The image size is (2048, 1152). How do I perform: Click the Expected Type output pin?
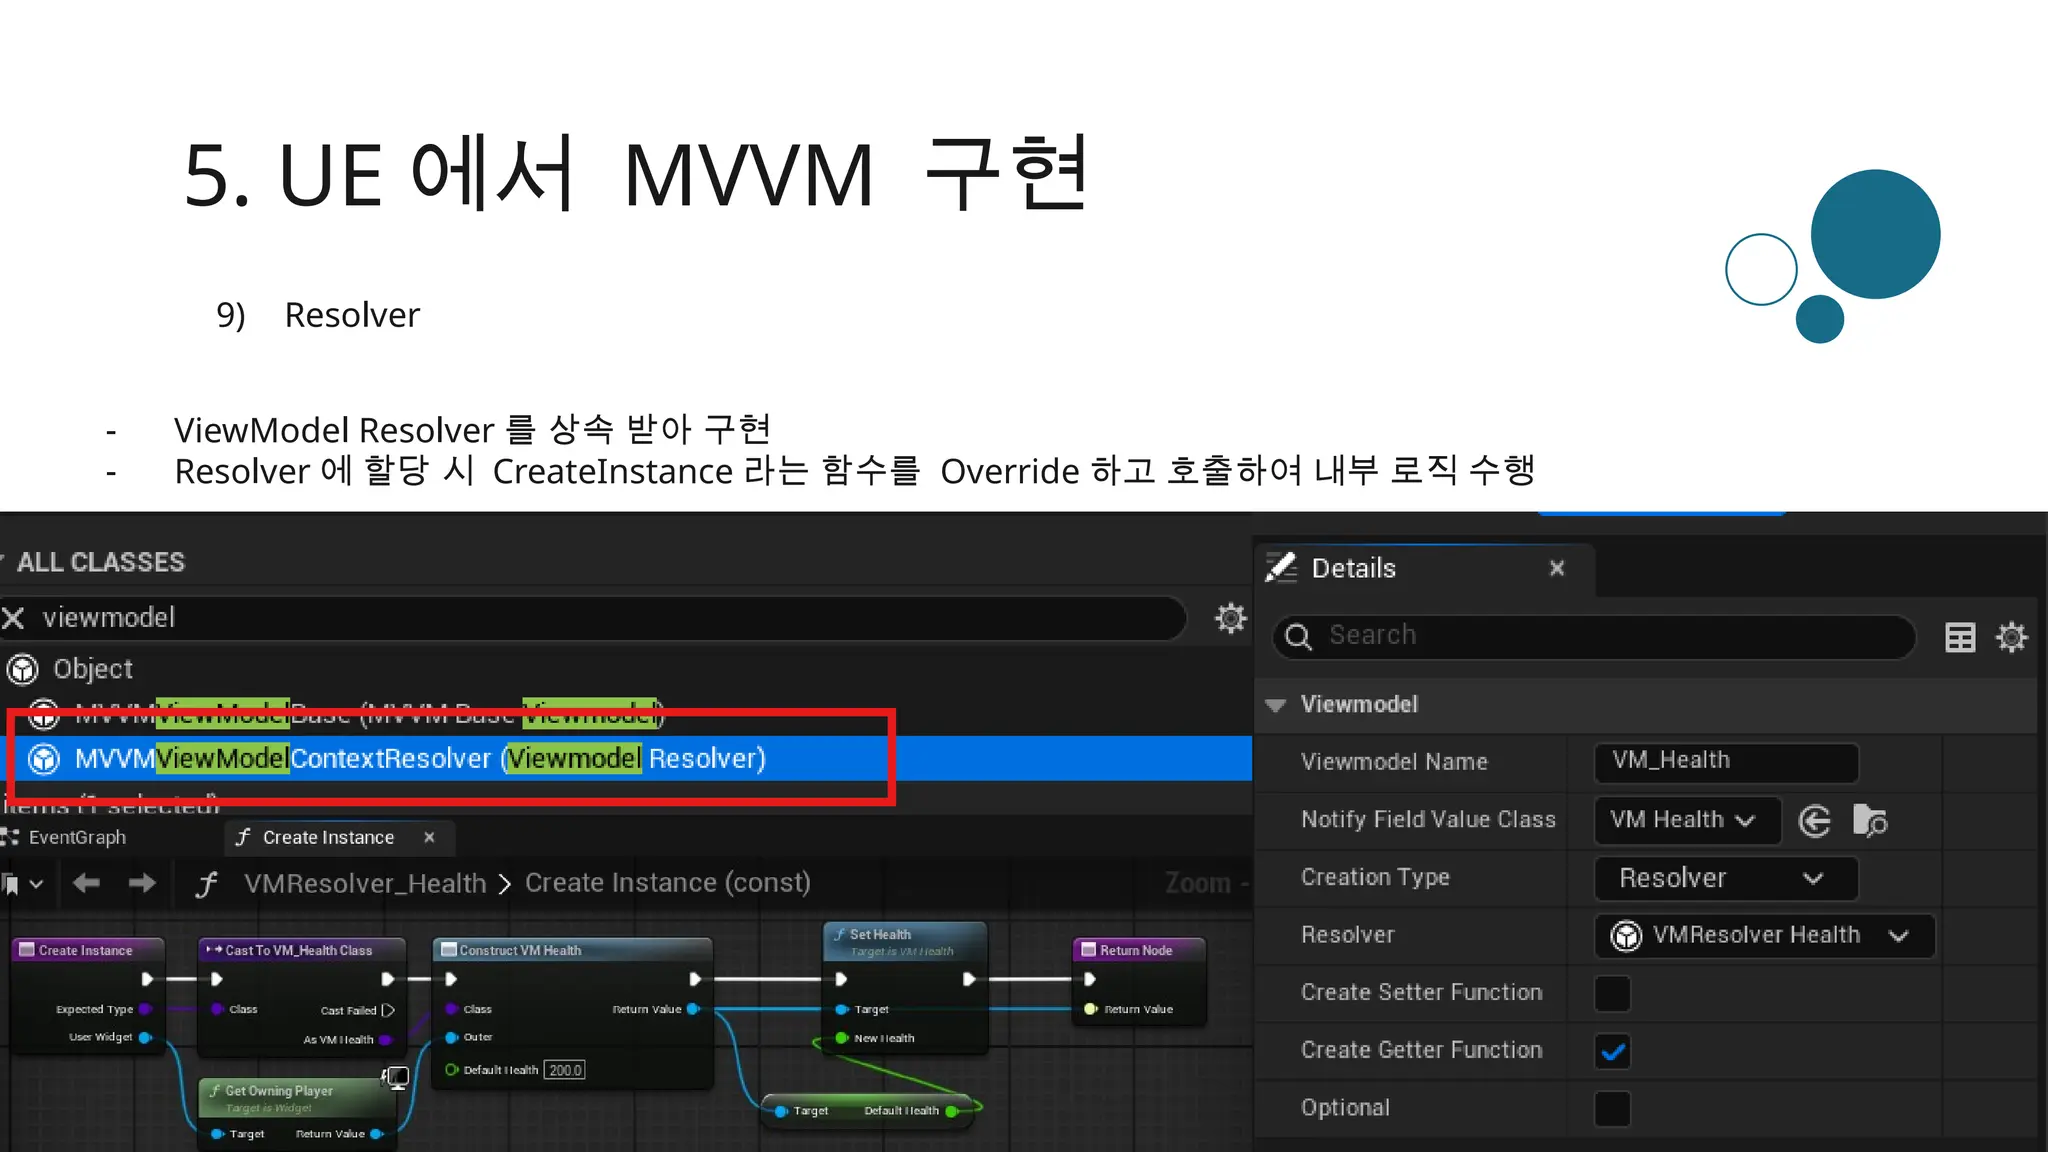[145, 1009]
